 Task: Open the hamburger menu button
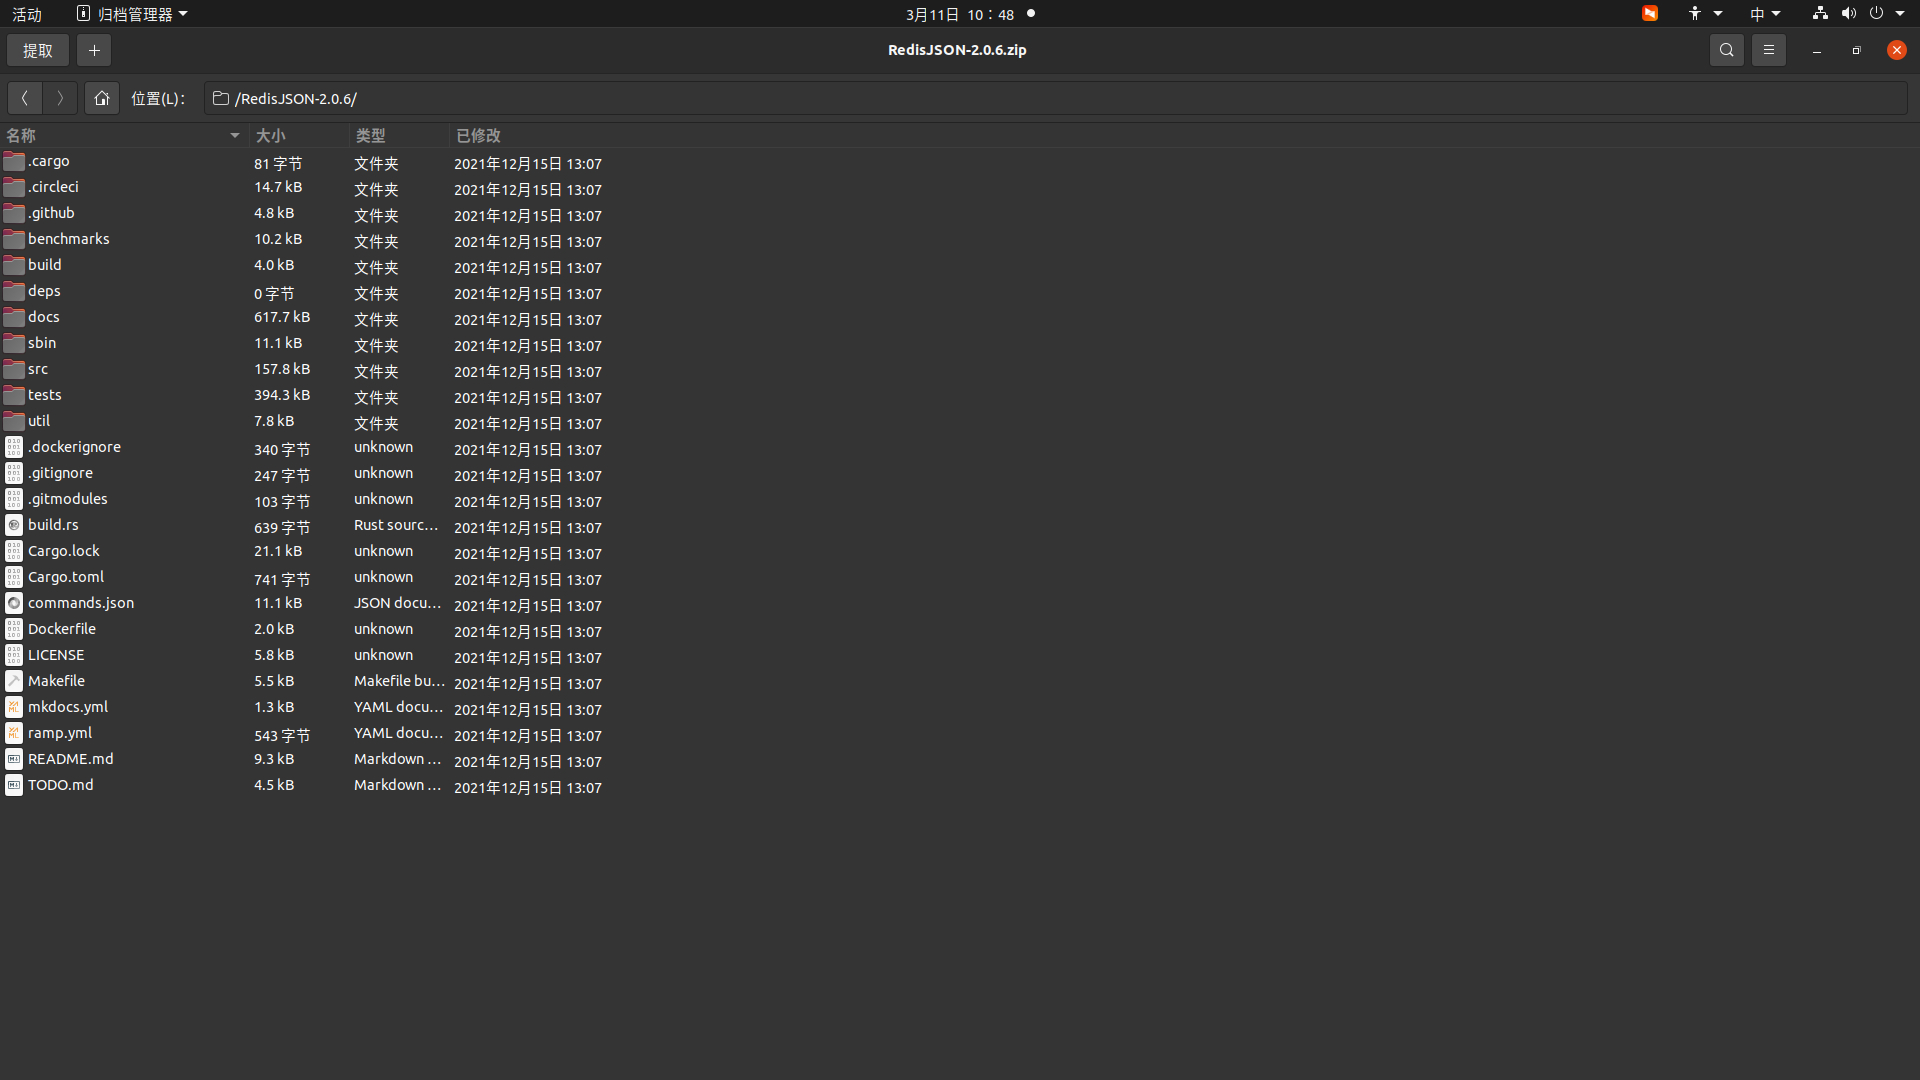[1768, 50]
